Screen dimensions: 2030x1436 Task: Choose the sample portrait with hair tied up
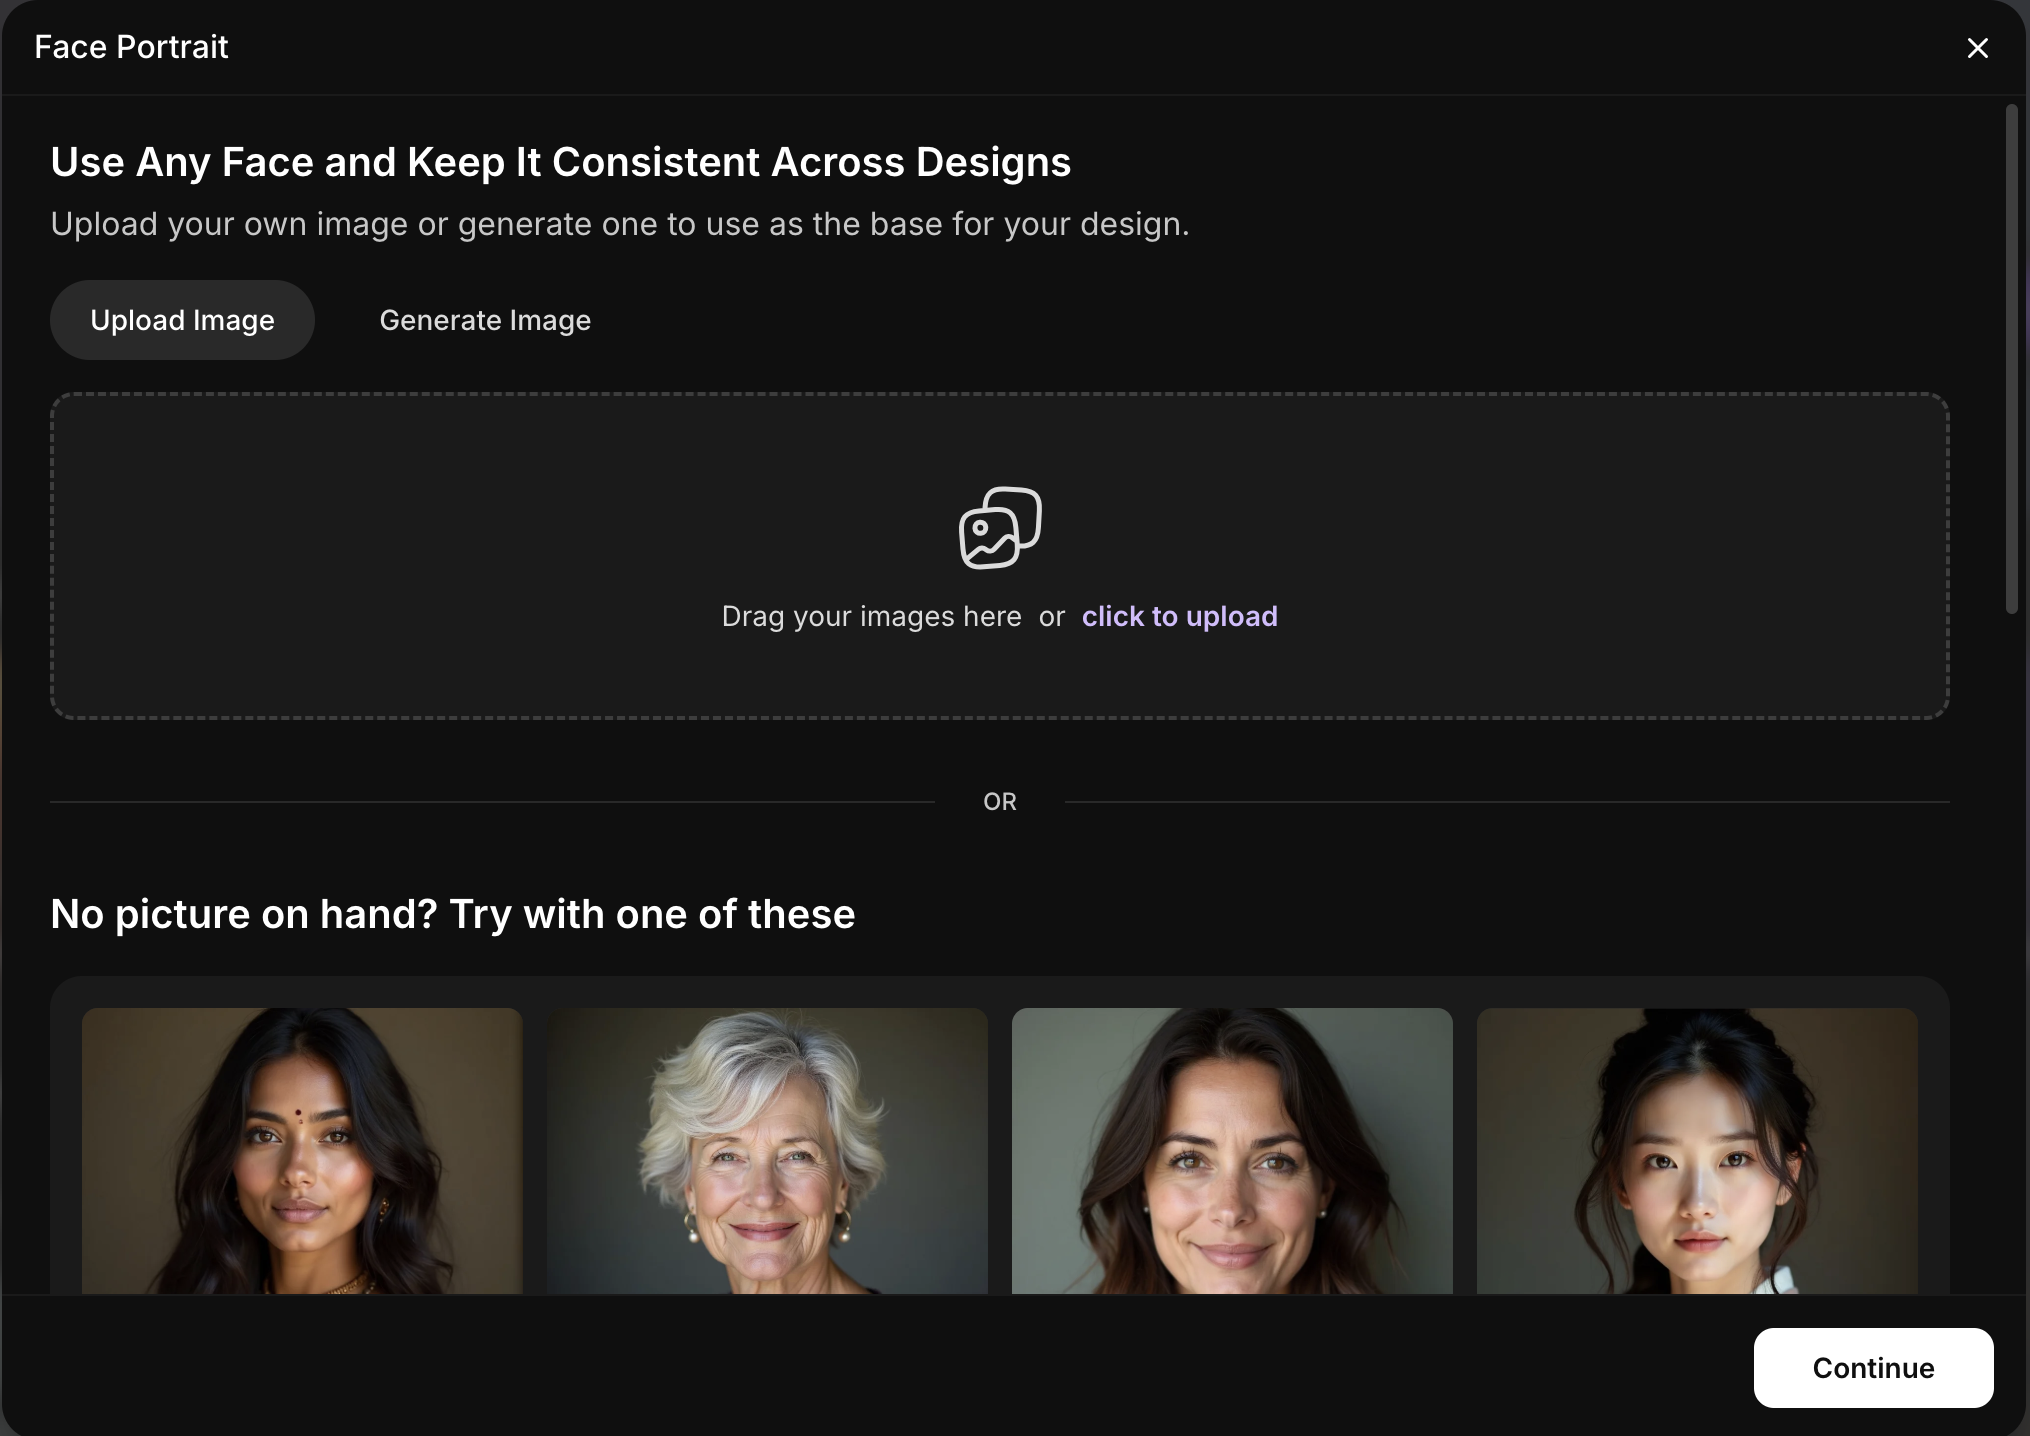(1697, 1151)
